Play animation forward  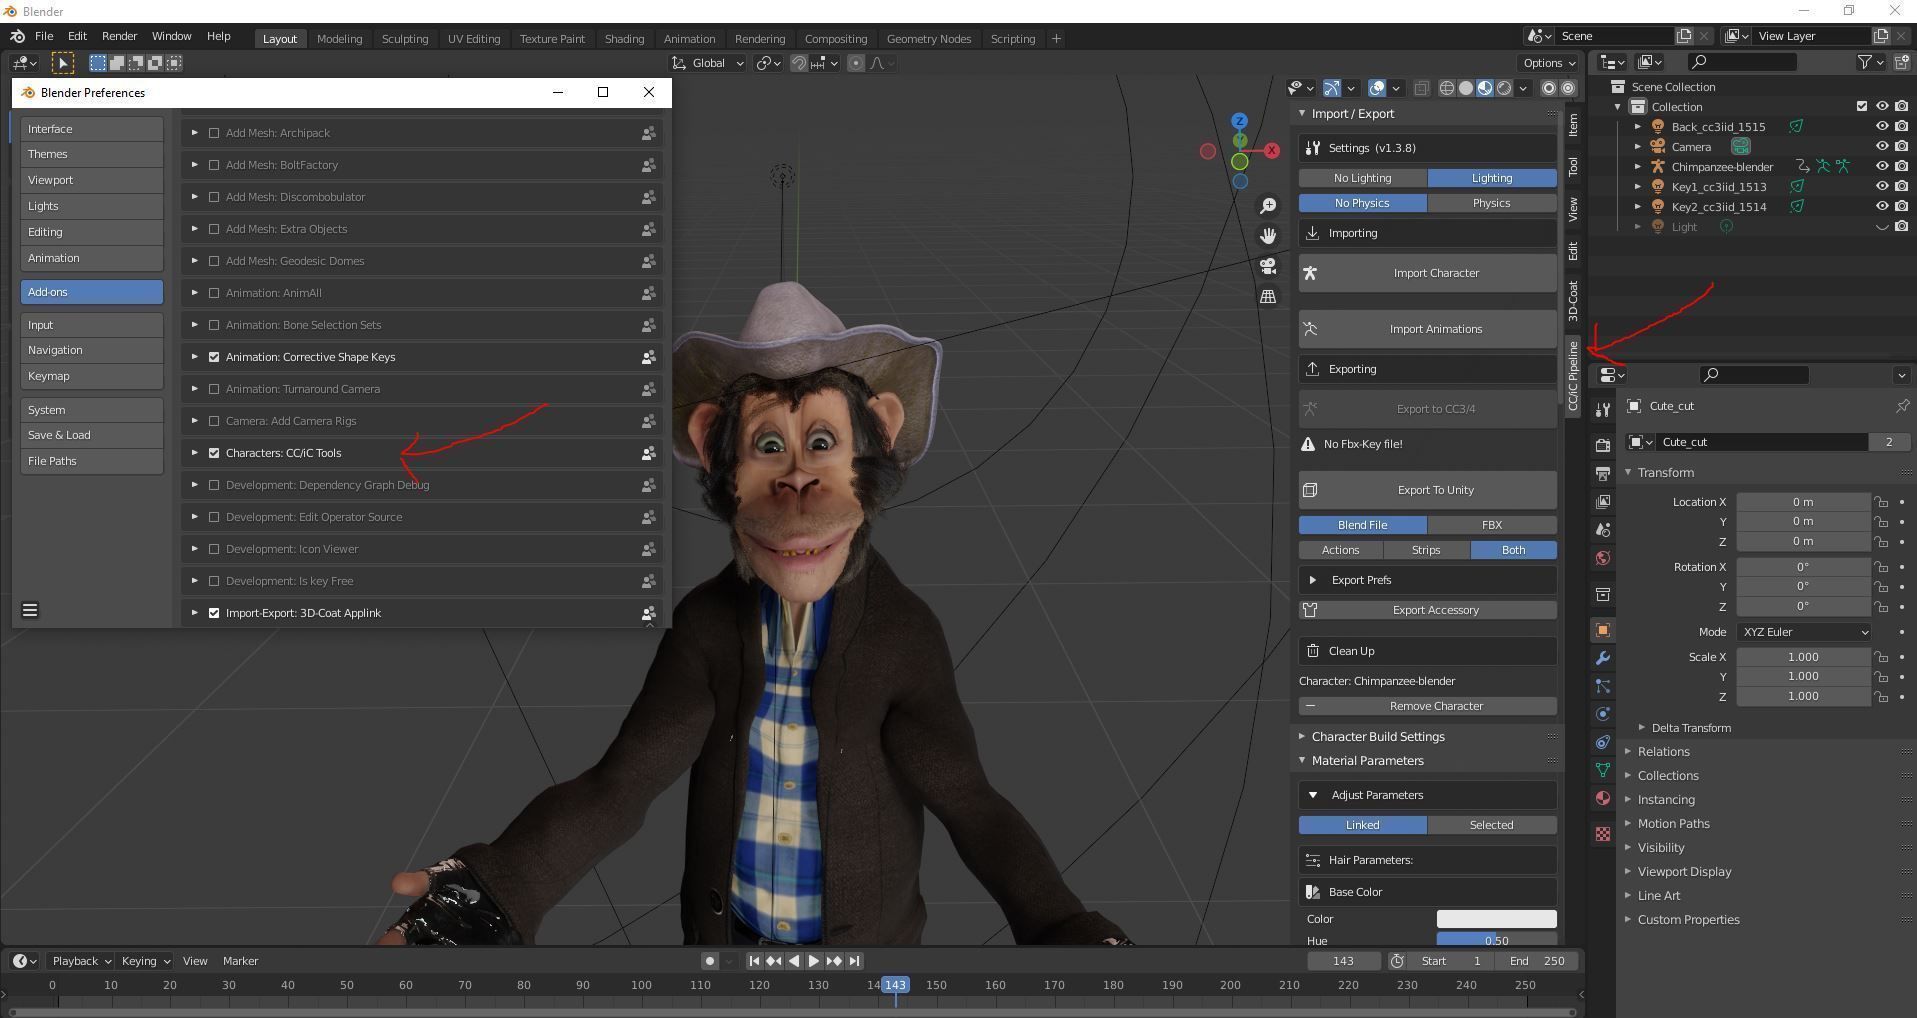(x=814, y=961)
